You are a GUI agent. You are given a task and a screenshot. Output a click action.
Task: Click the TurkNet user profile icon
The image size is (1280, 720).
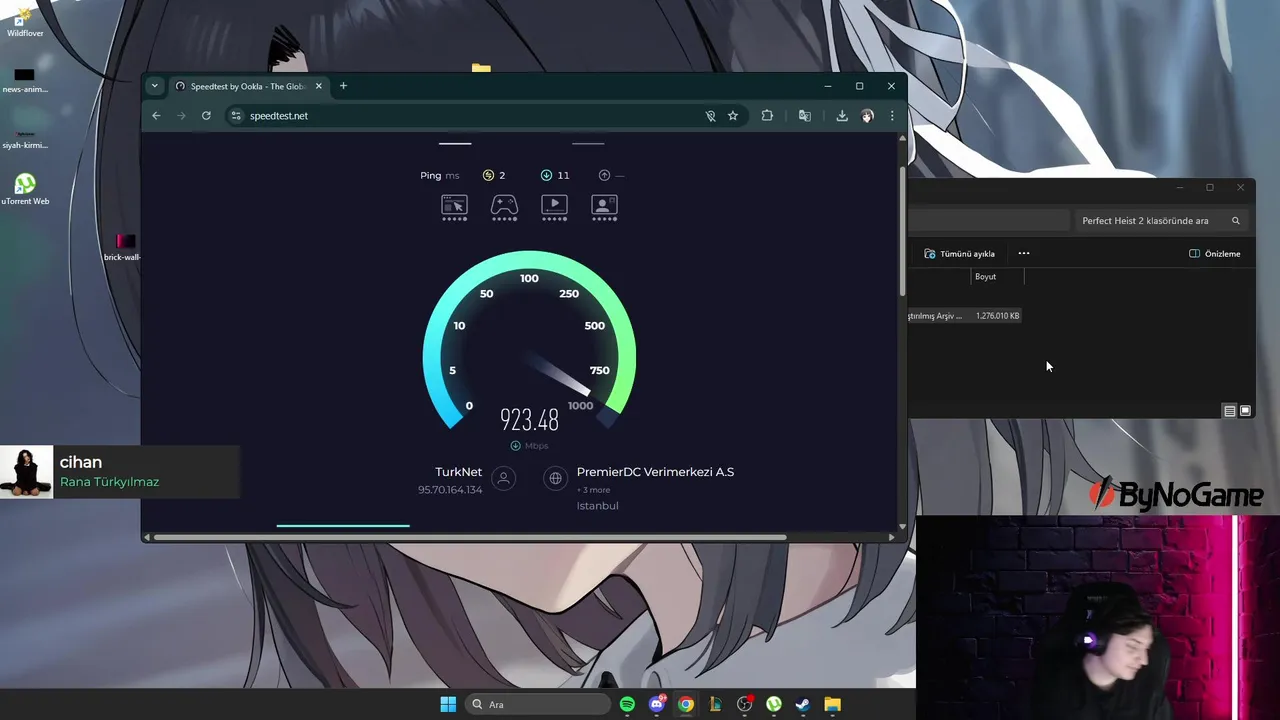click(x=504, y=478)
